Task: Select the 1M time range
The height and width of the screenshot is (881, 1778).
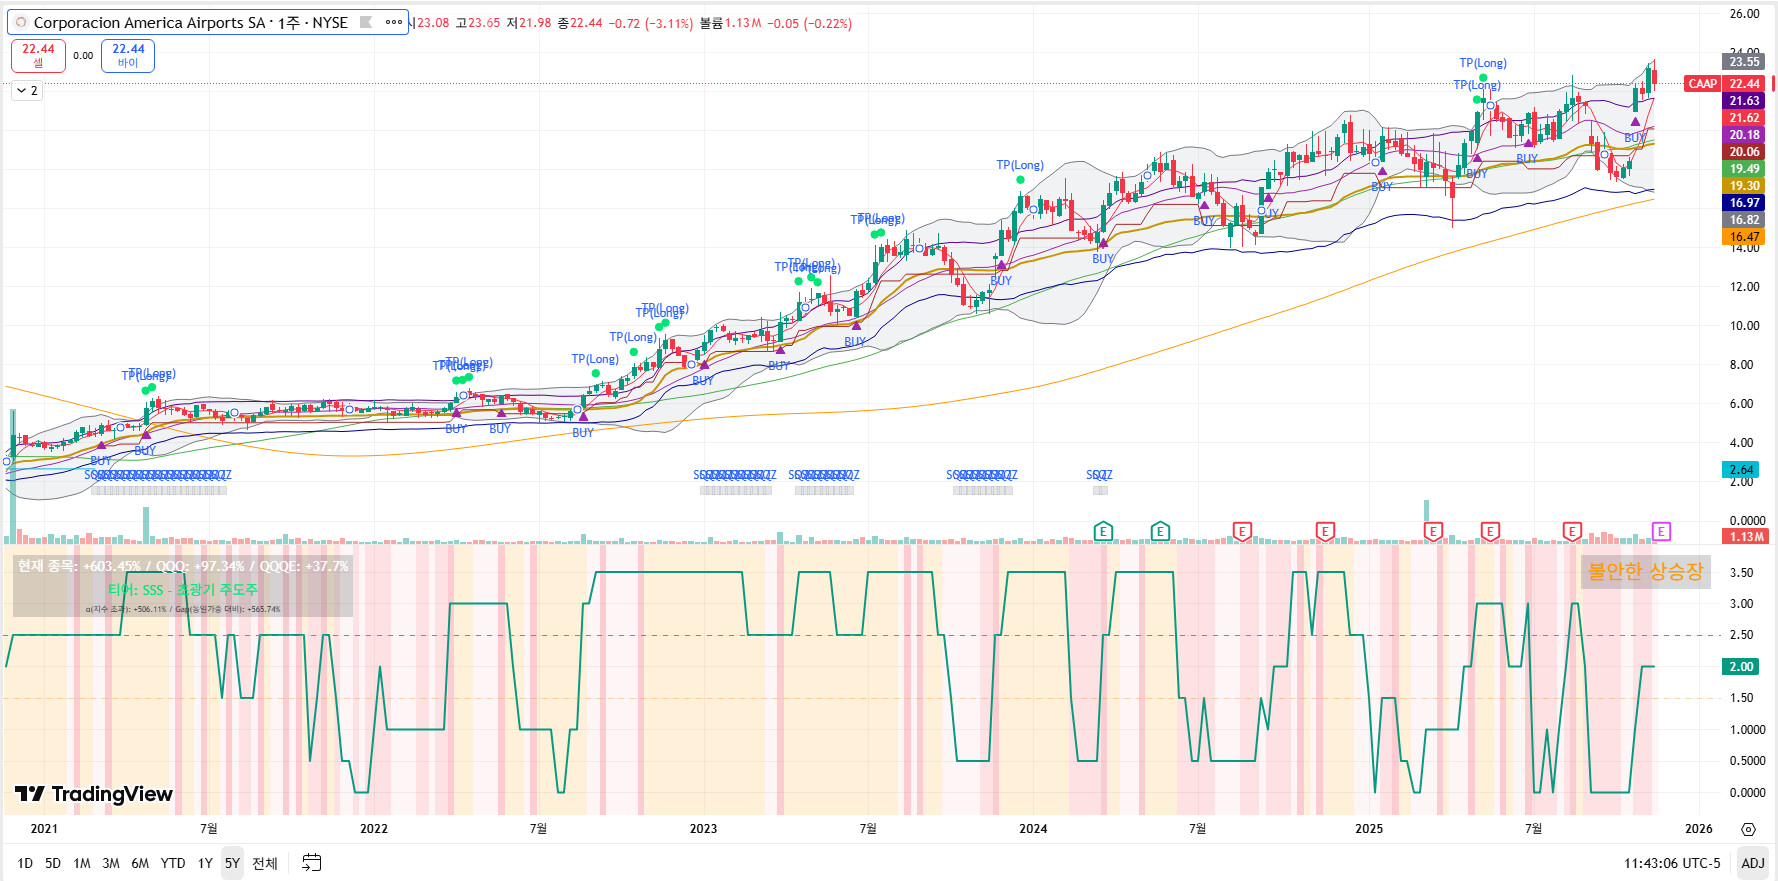Action: (x=82, y=863)
